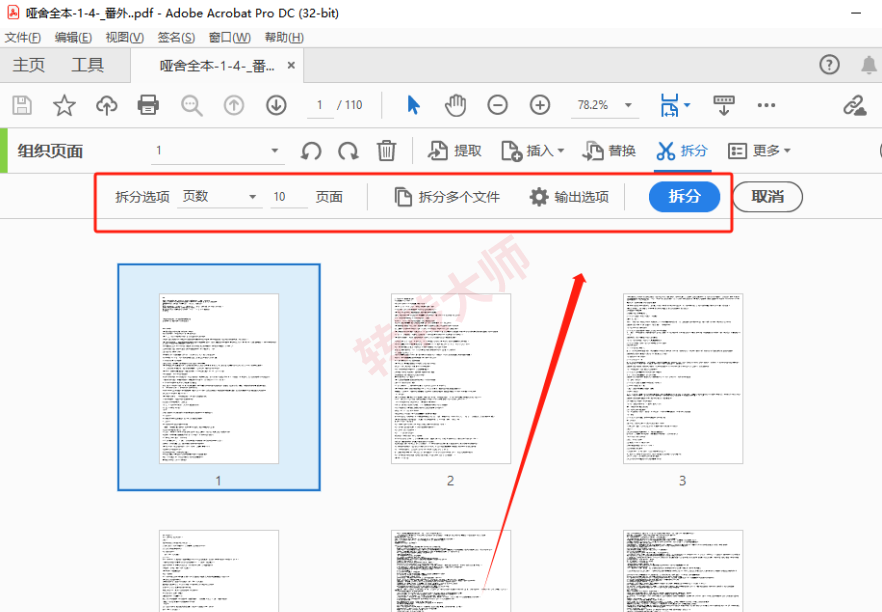Screen dimensions: 882x612
Task: Open the 视图(V) menu
Action: [124, 38]
